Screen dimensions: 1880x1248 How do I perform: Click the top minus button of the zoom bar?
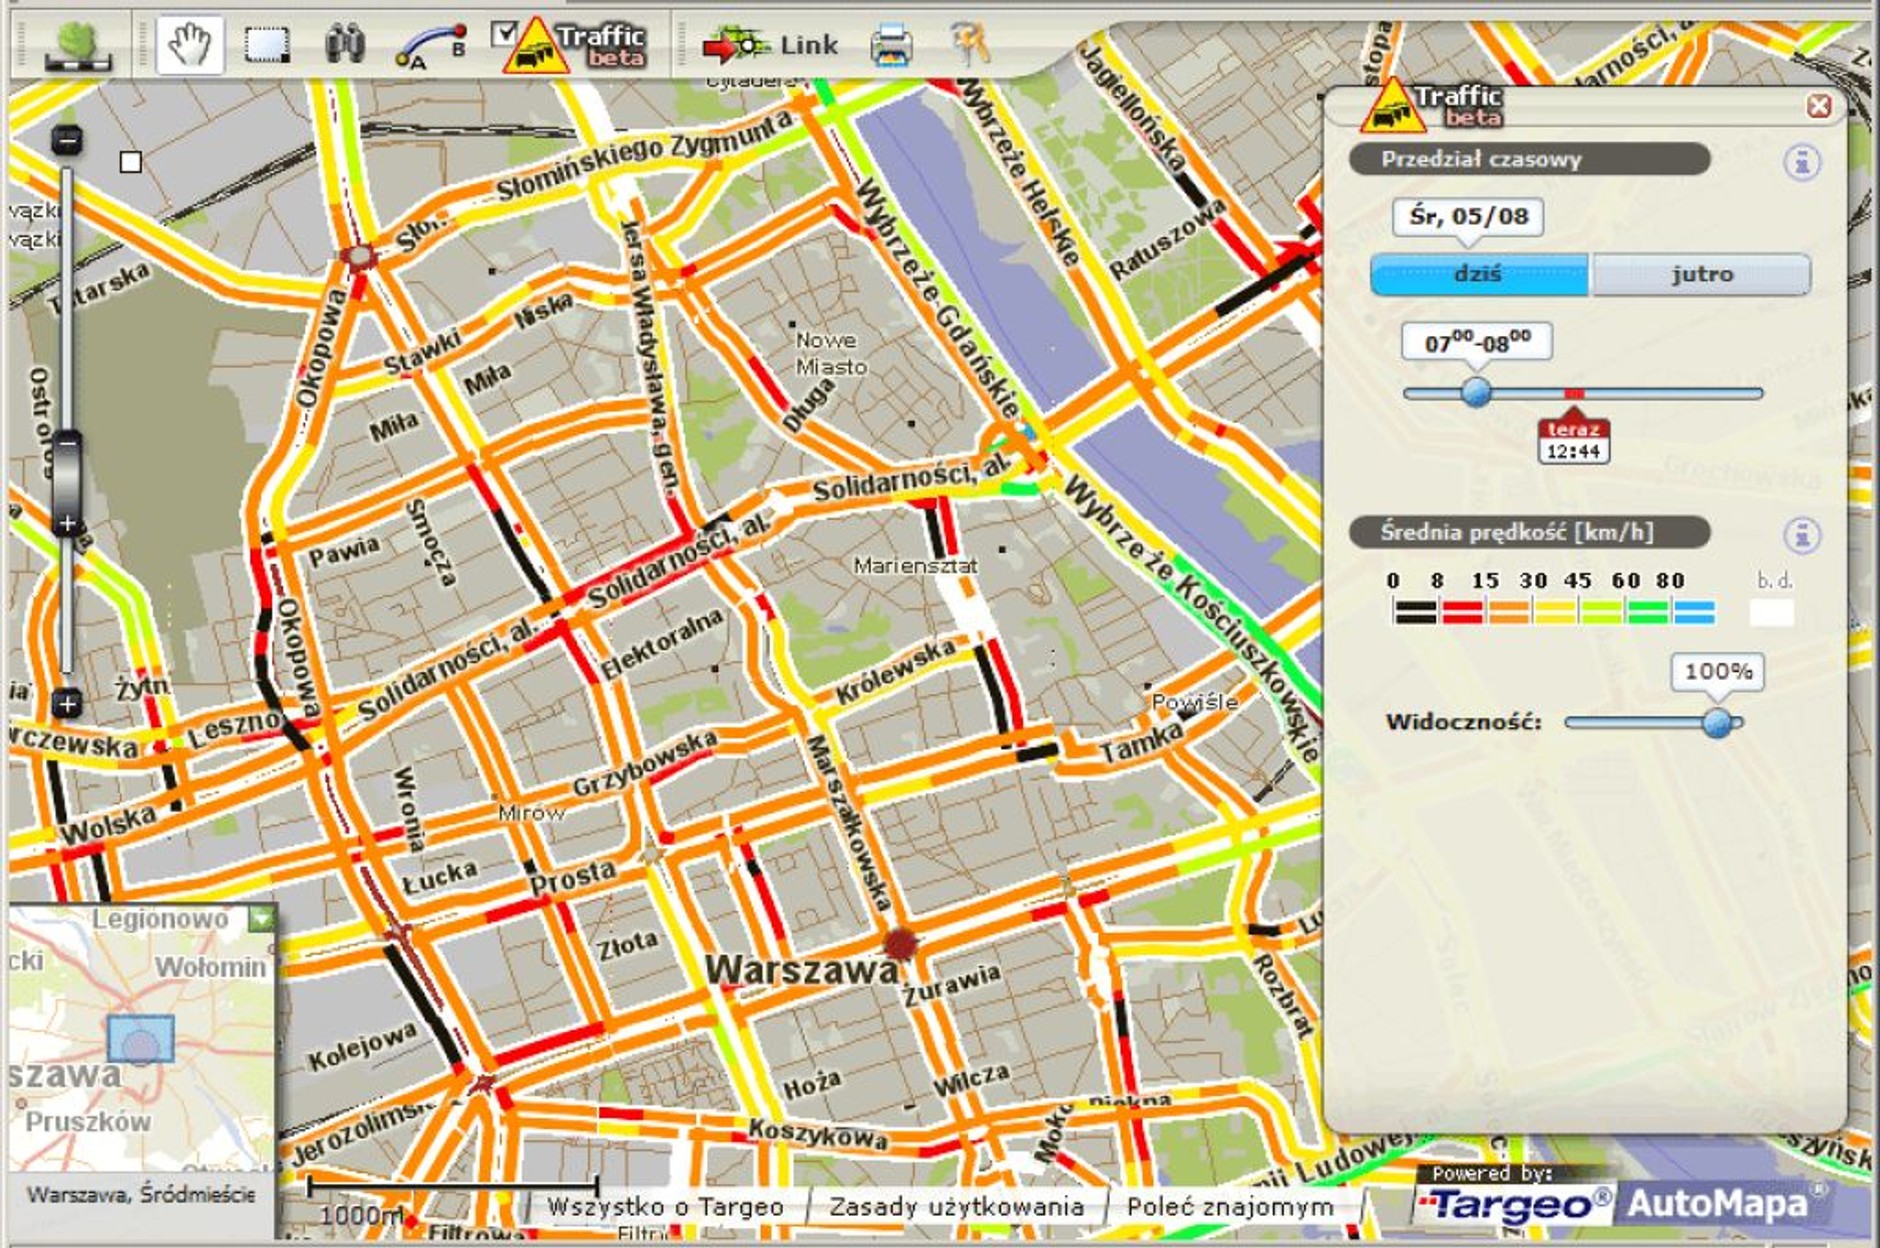point(67,140)
